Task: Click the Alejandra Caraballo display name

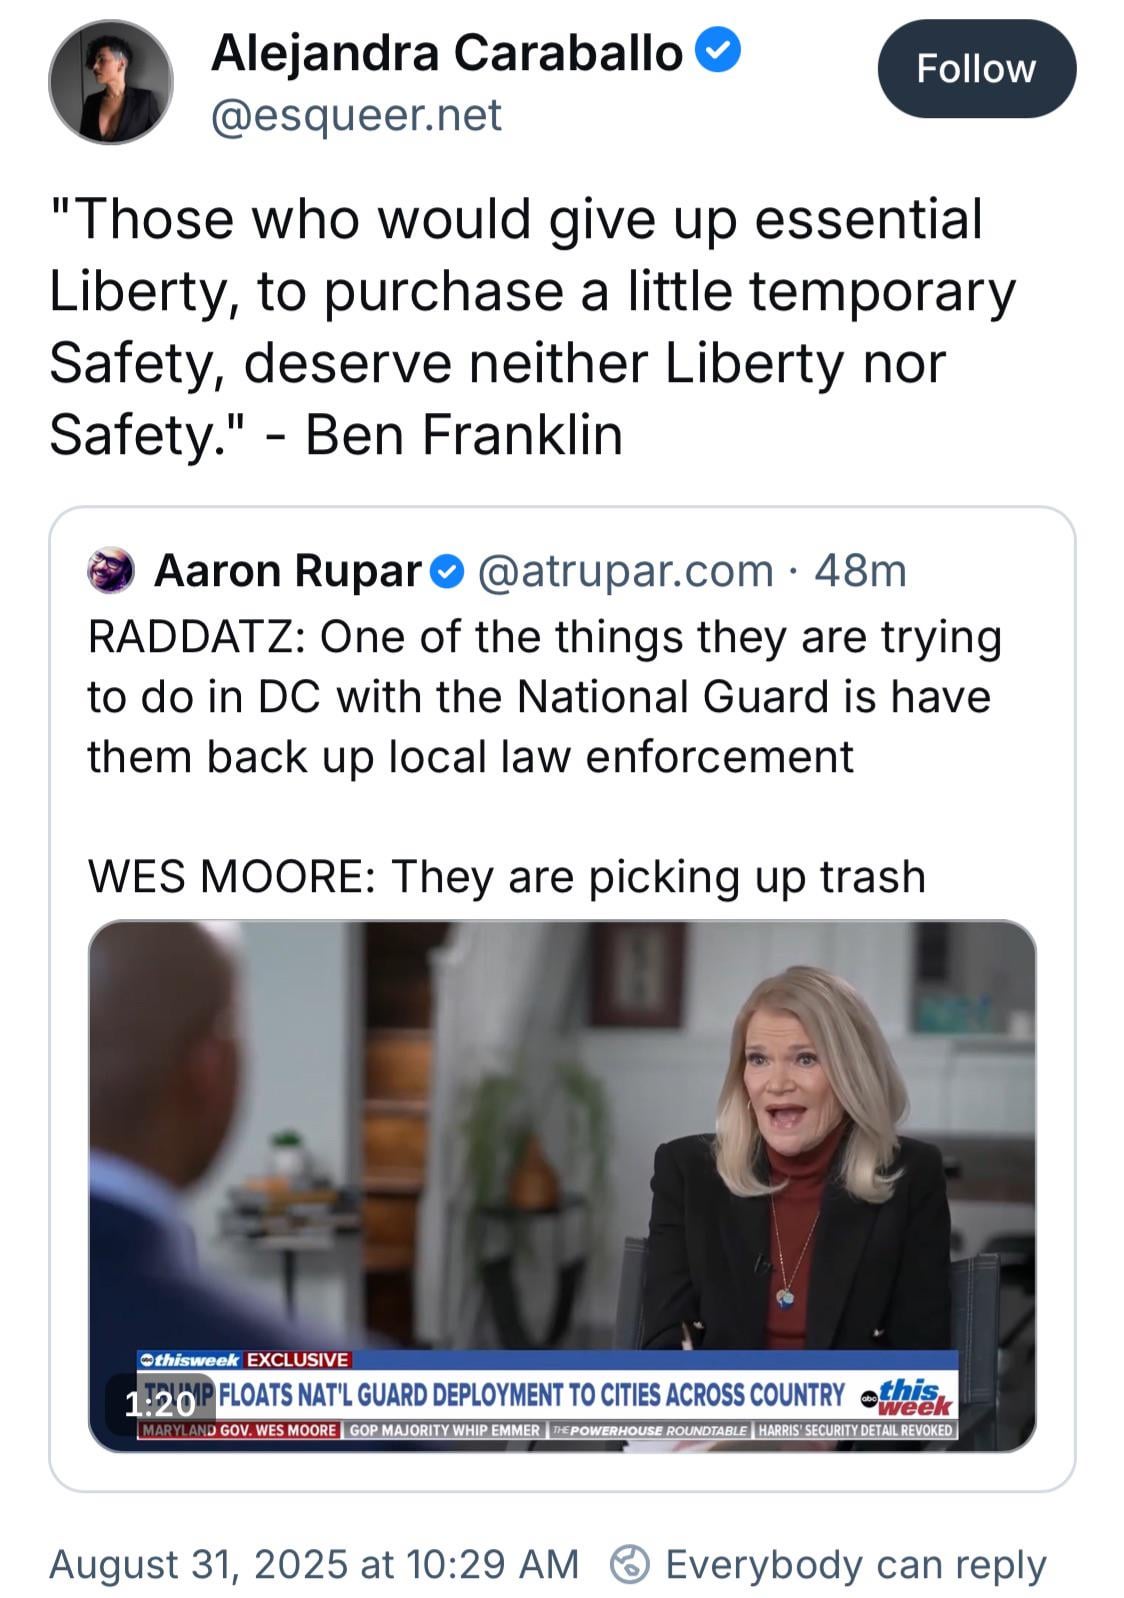Action: click(x=446, y=52)
